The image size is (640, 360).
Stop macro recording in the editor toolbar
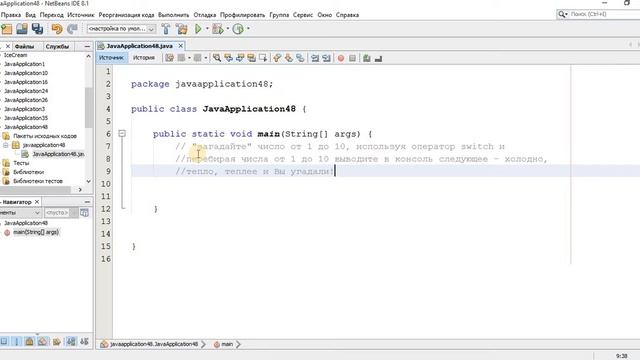click(352, 58)
